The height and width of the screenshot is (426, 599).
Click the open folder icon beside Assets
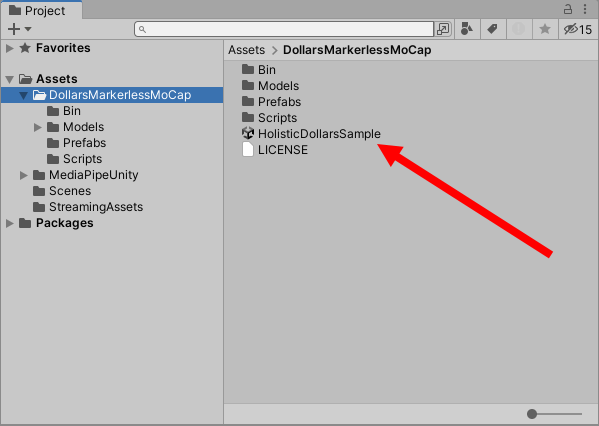[26, 79]
